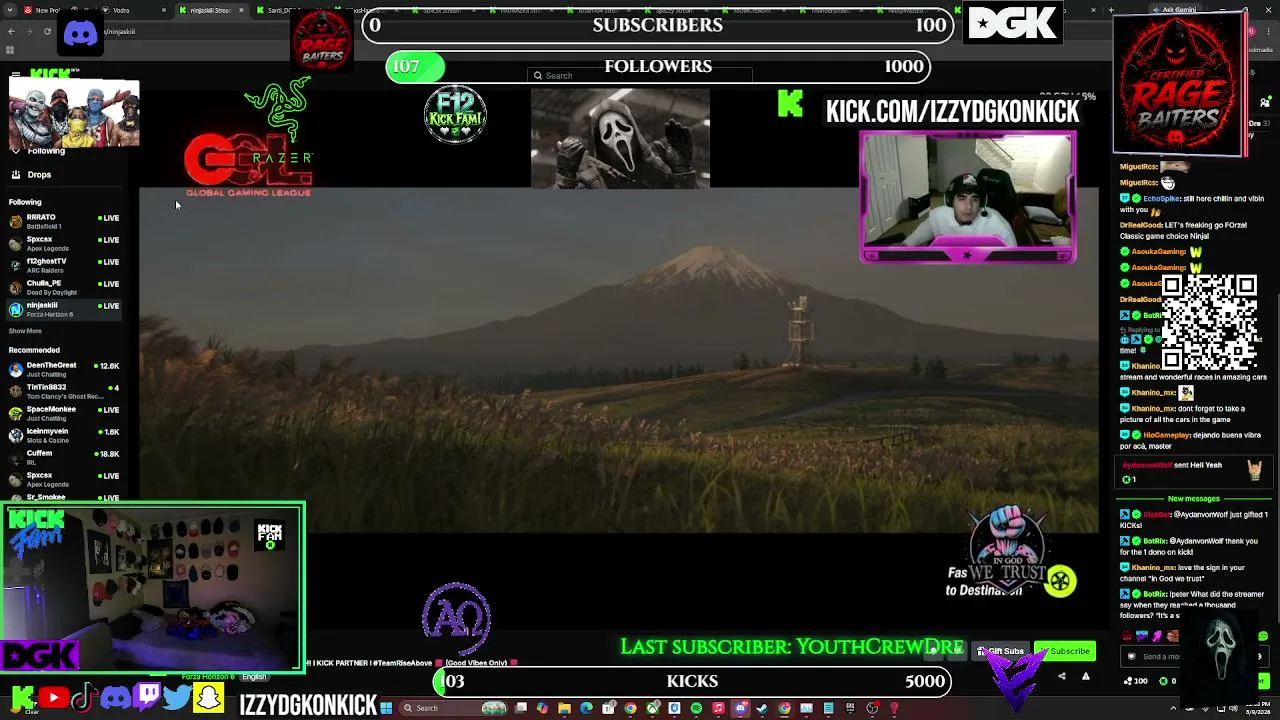1280x720 pixels.
Task: Open Spotify from the taskbar
Action: pos(697,708)
